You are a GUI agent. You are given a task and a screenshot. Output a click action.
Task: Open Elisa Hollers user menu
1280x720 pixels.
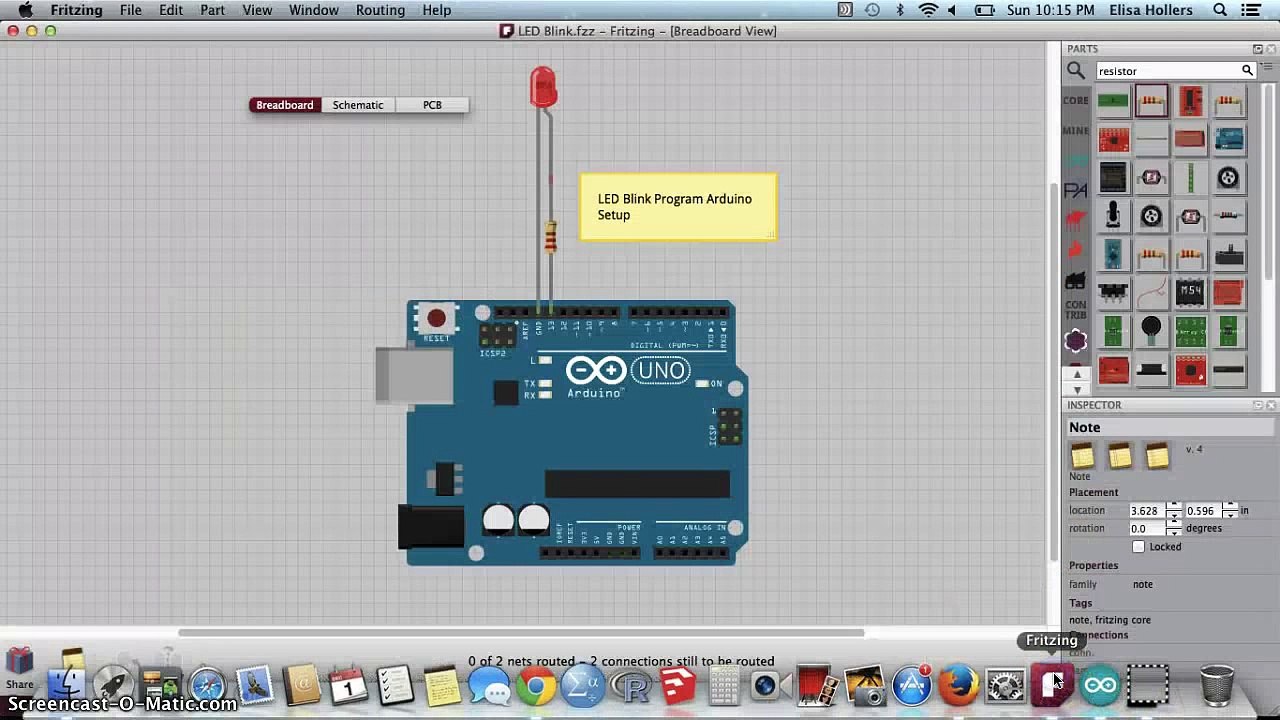[1151, 10]
